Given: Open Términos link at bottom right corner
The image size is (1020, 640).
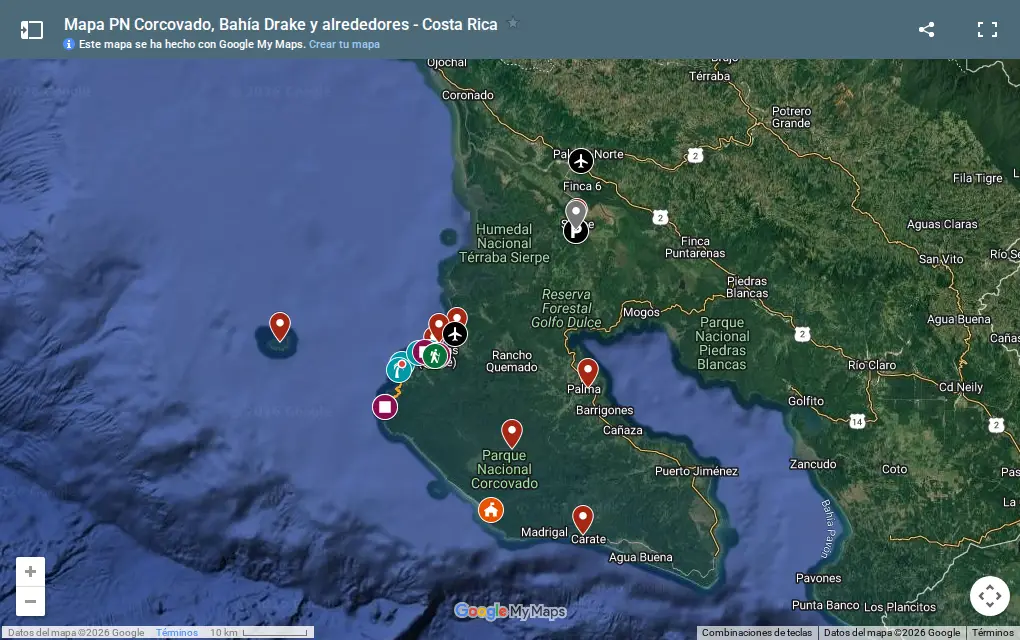Looking at the screenshot, I should click(x=993, y=632).
